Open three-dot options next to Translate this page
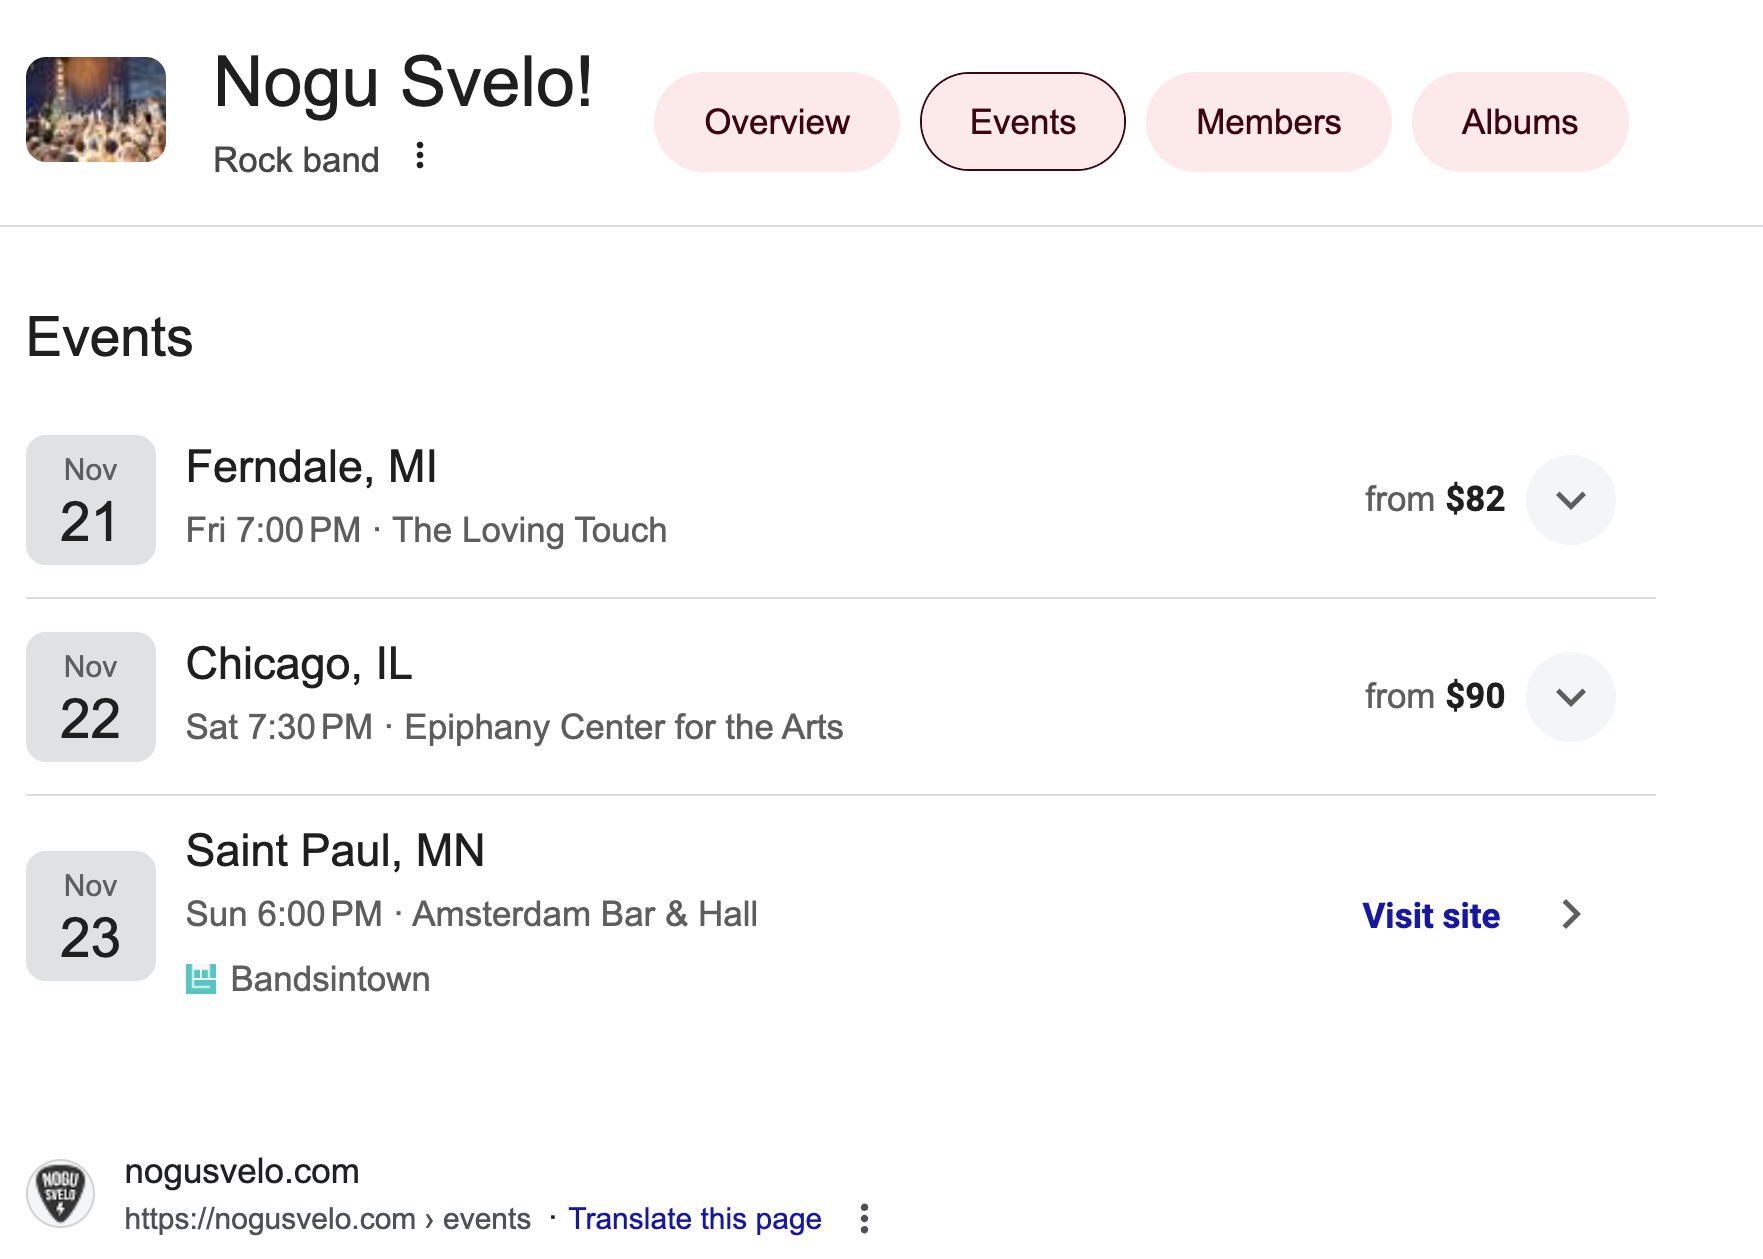Viewport: 1763px width, 1259px height. [x=864, y=1218]
